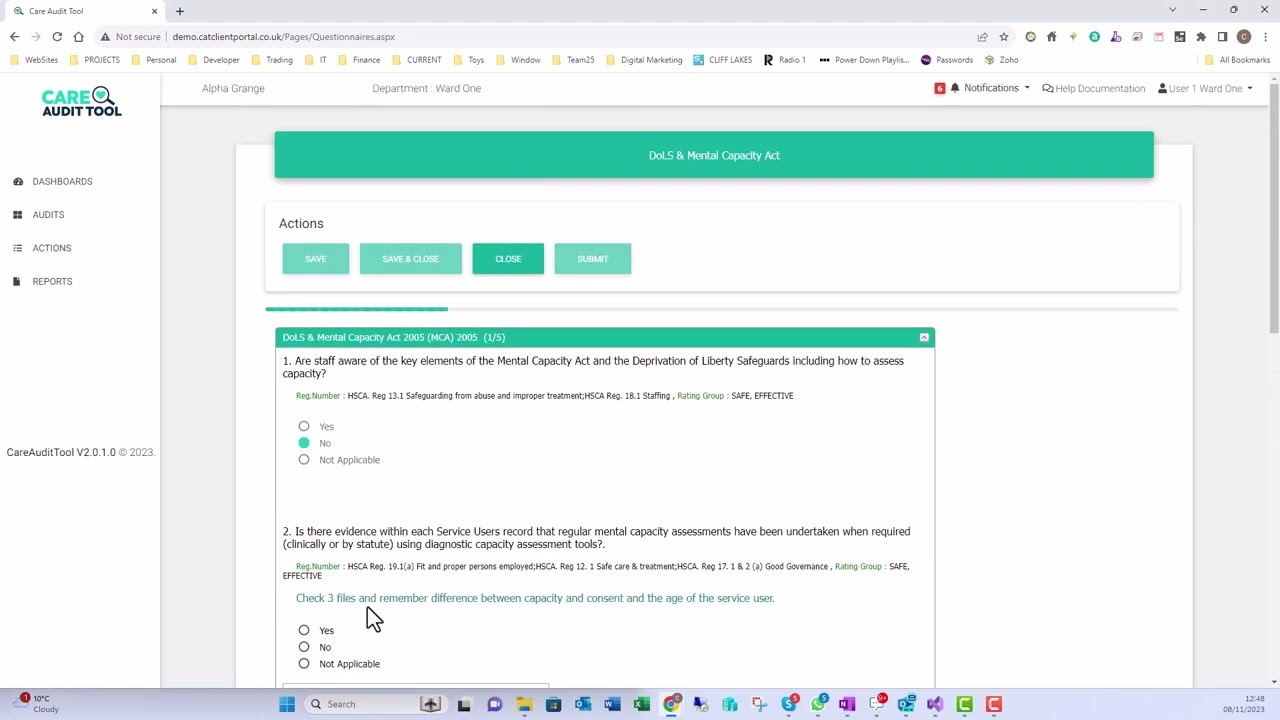Viewport: 1280px width, 720px height.
Task: Click the house extension icon in toolbar
Action: point(1051,37)
